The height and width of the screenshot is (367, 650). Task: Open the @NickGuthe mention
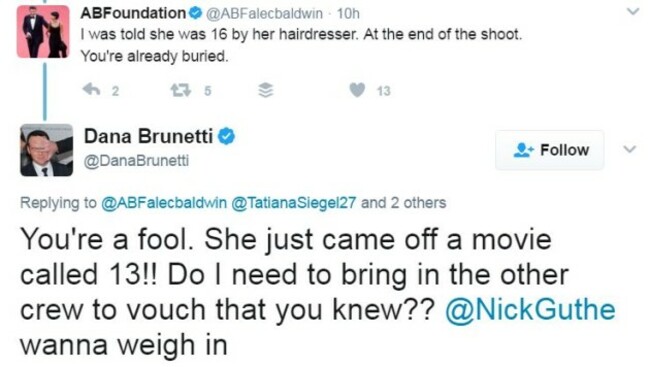click(530, 310)
